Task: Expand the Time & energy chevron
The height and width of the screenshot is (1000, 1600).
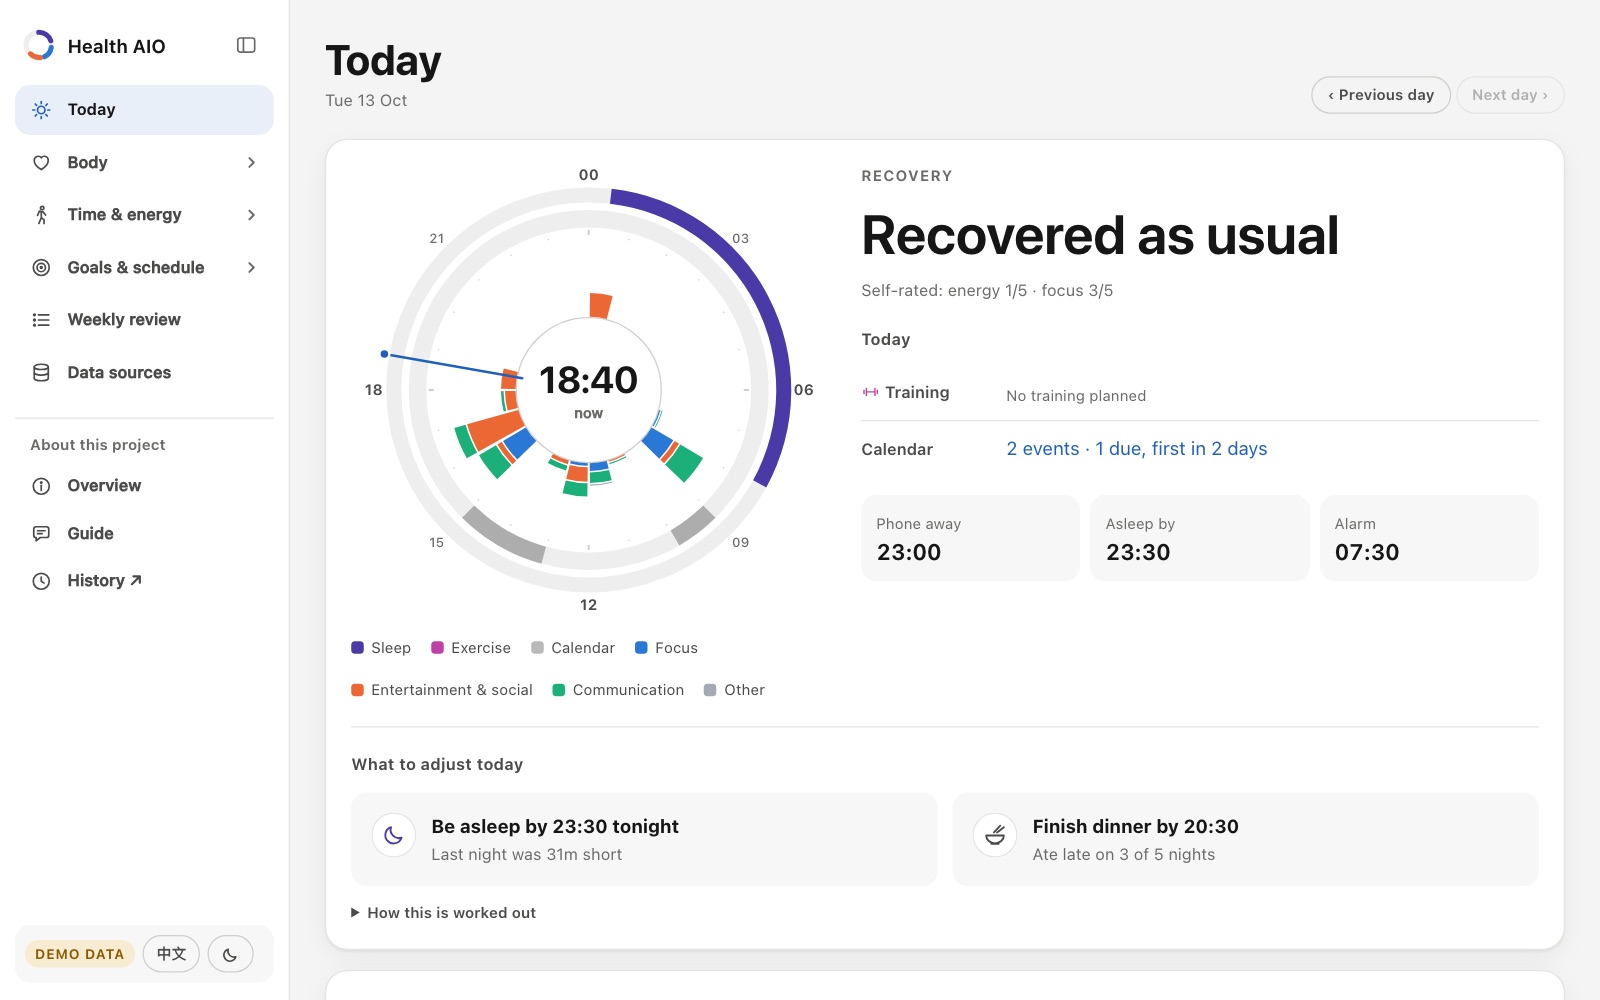Action: click(251, 215)
